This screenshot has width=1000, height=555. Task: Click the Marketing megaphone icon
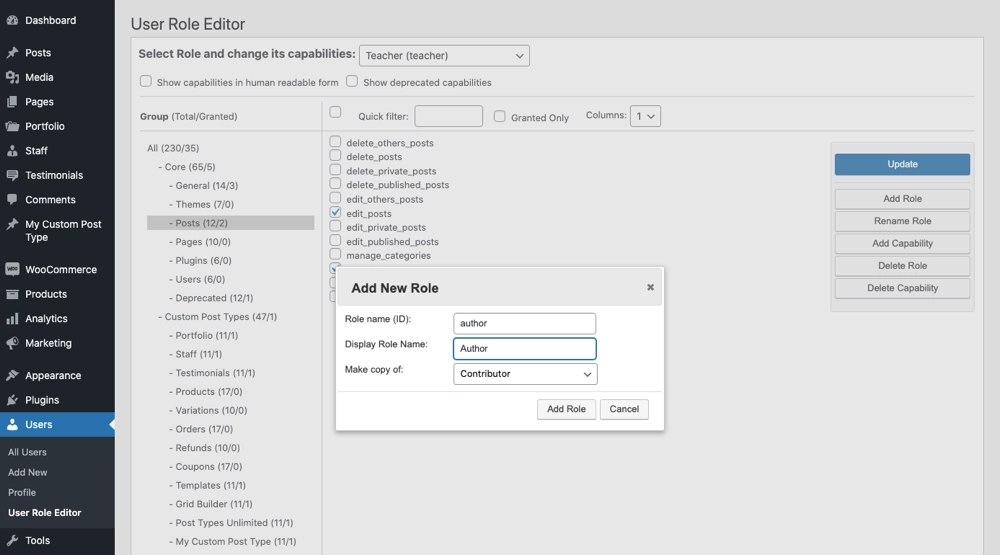pyautogui.click(x=12, y=343)
